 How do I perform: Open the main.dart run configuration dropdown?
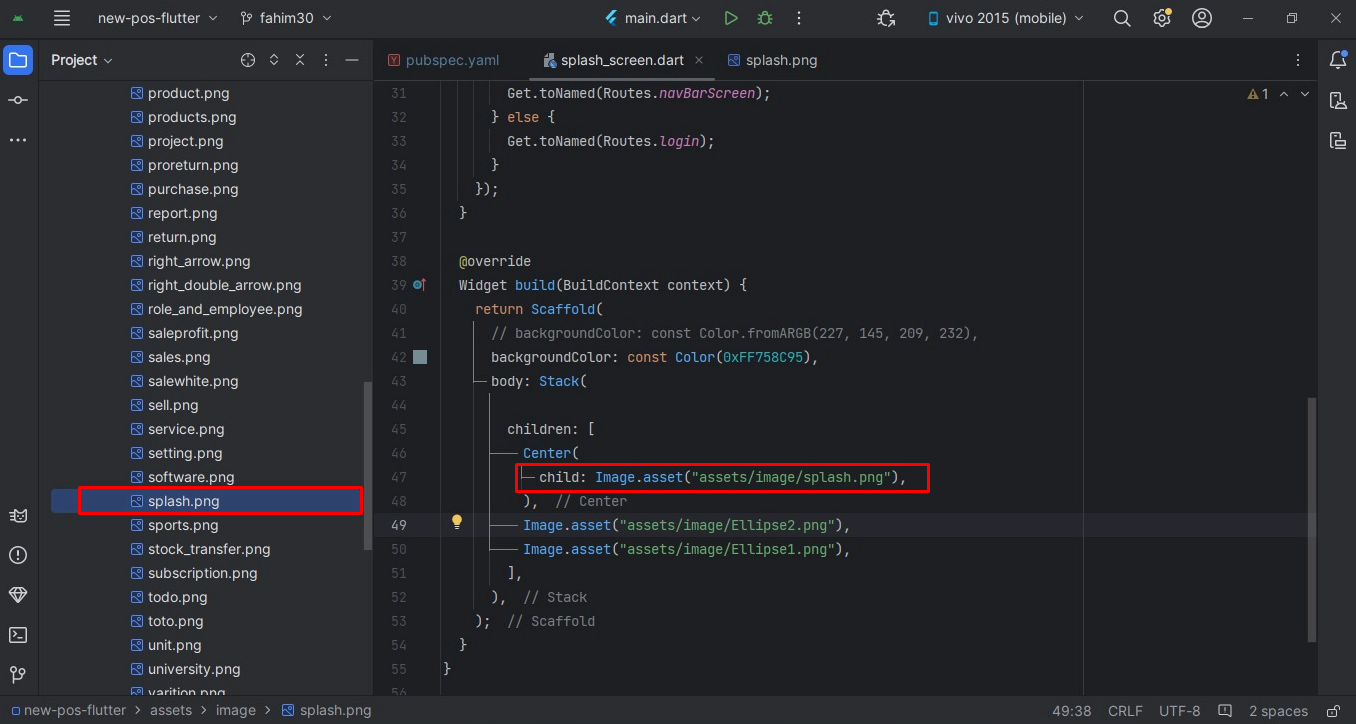click(x=653, y=18)
